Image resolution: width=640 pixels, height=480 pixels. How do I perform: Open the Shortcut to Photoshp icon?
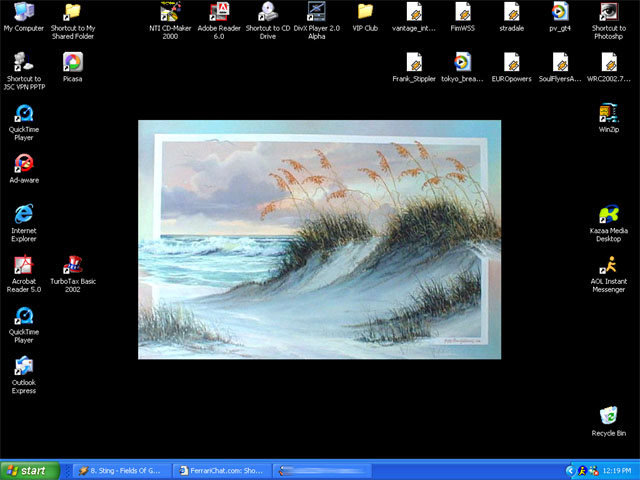coord(609,20)
